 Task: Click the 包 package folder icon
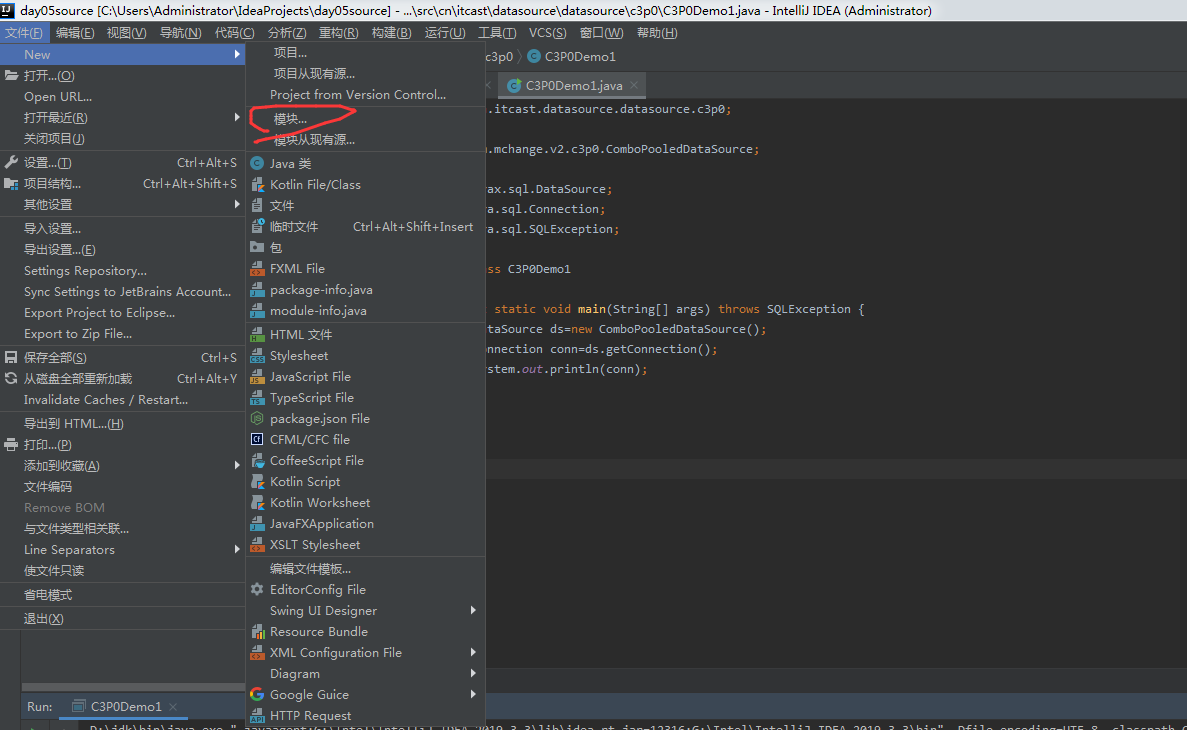tap(257, 248)
